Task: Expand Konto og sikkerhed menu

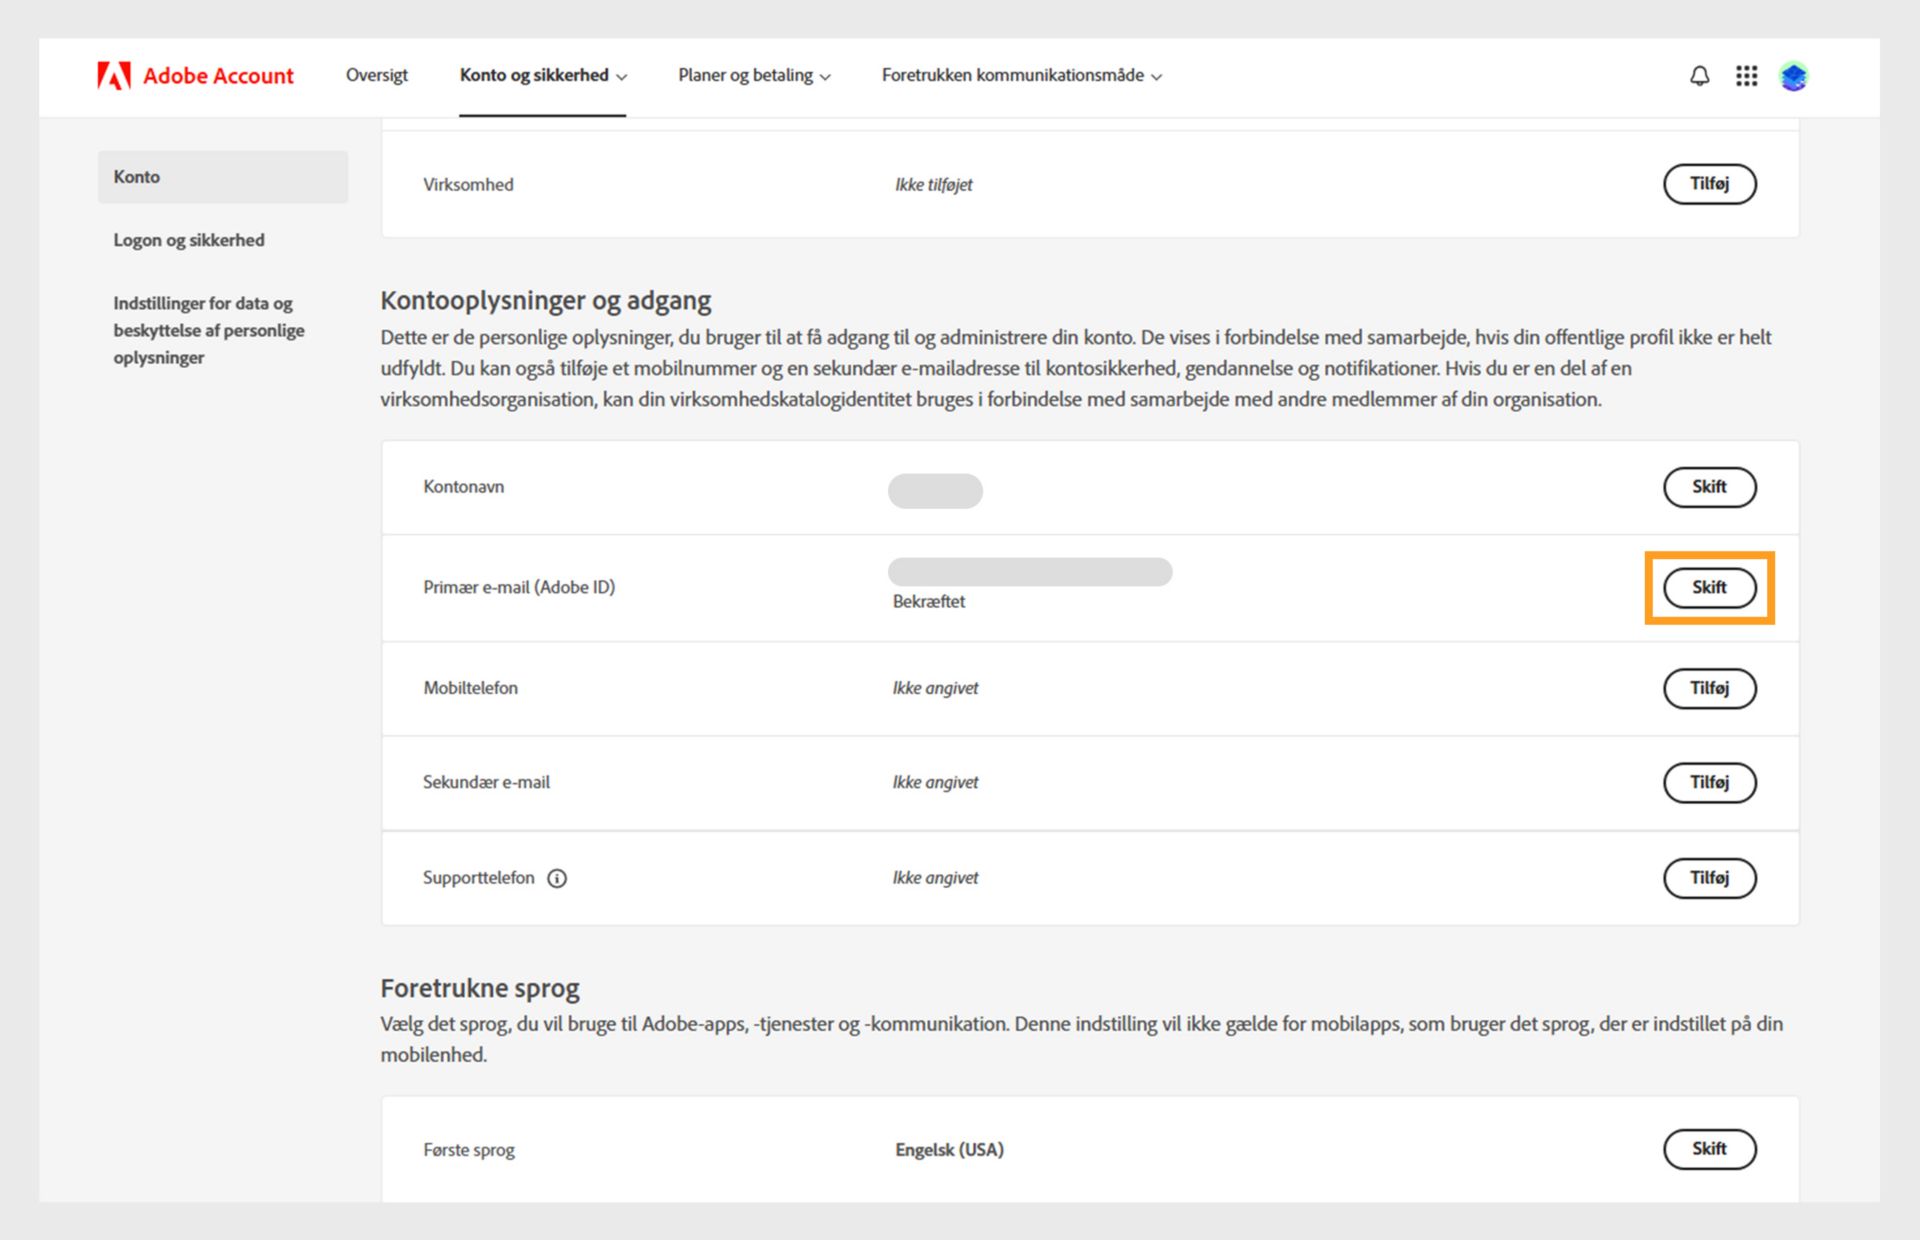Action: 543,75
